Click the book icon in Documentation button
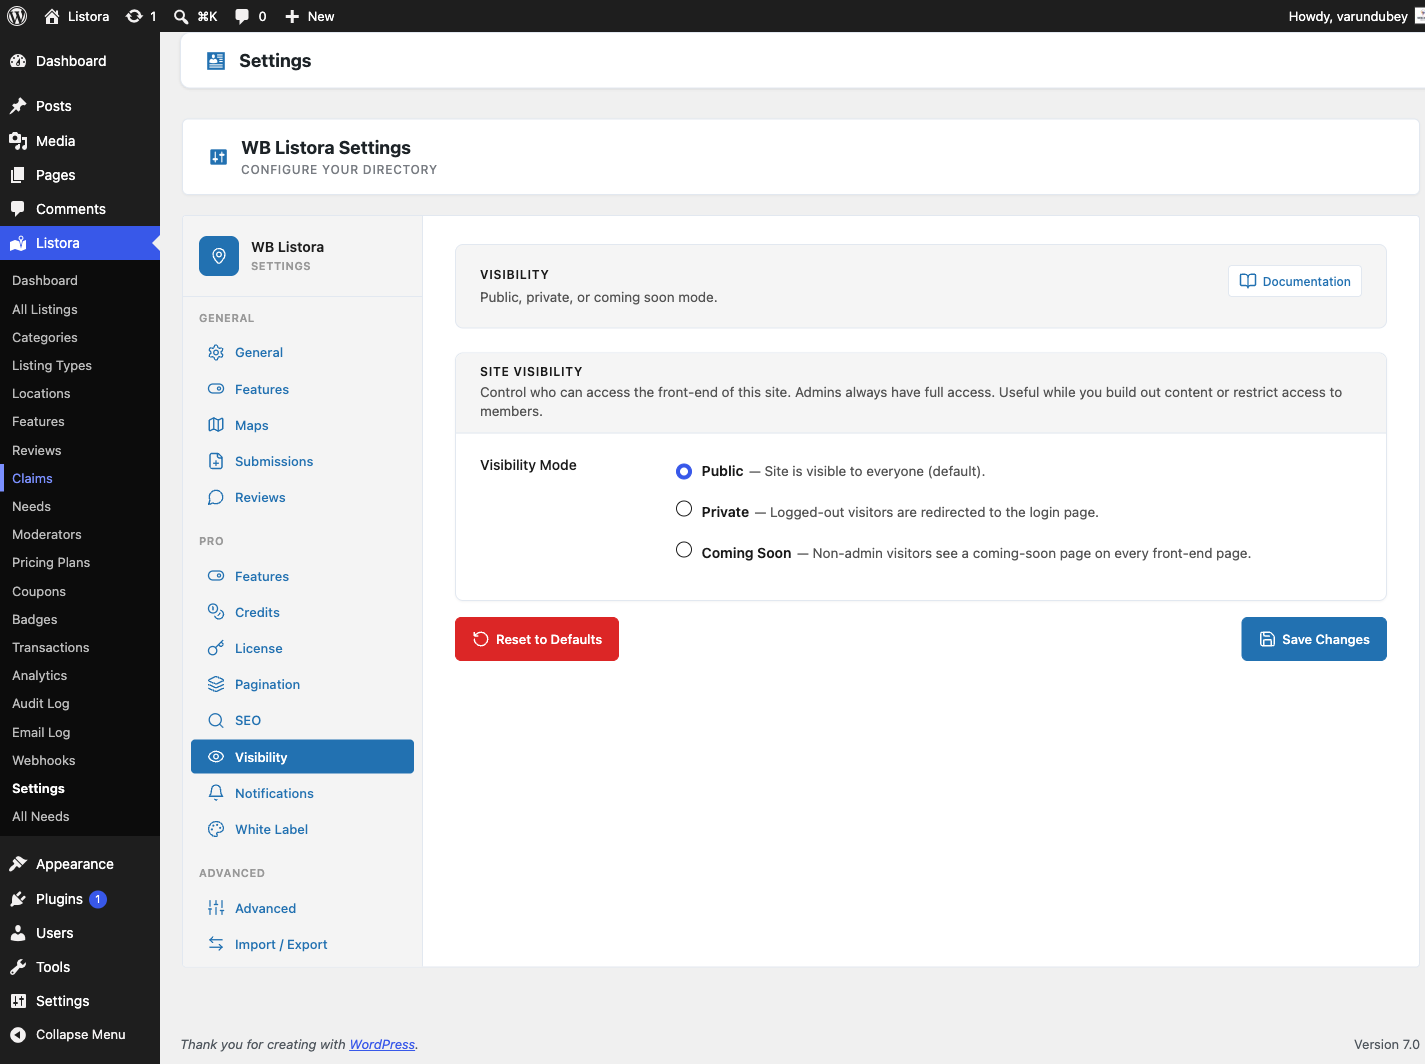The image size is (1425, 1064). coord(1248,281)
